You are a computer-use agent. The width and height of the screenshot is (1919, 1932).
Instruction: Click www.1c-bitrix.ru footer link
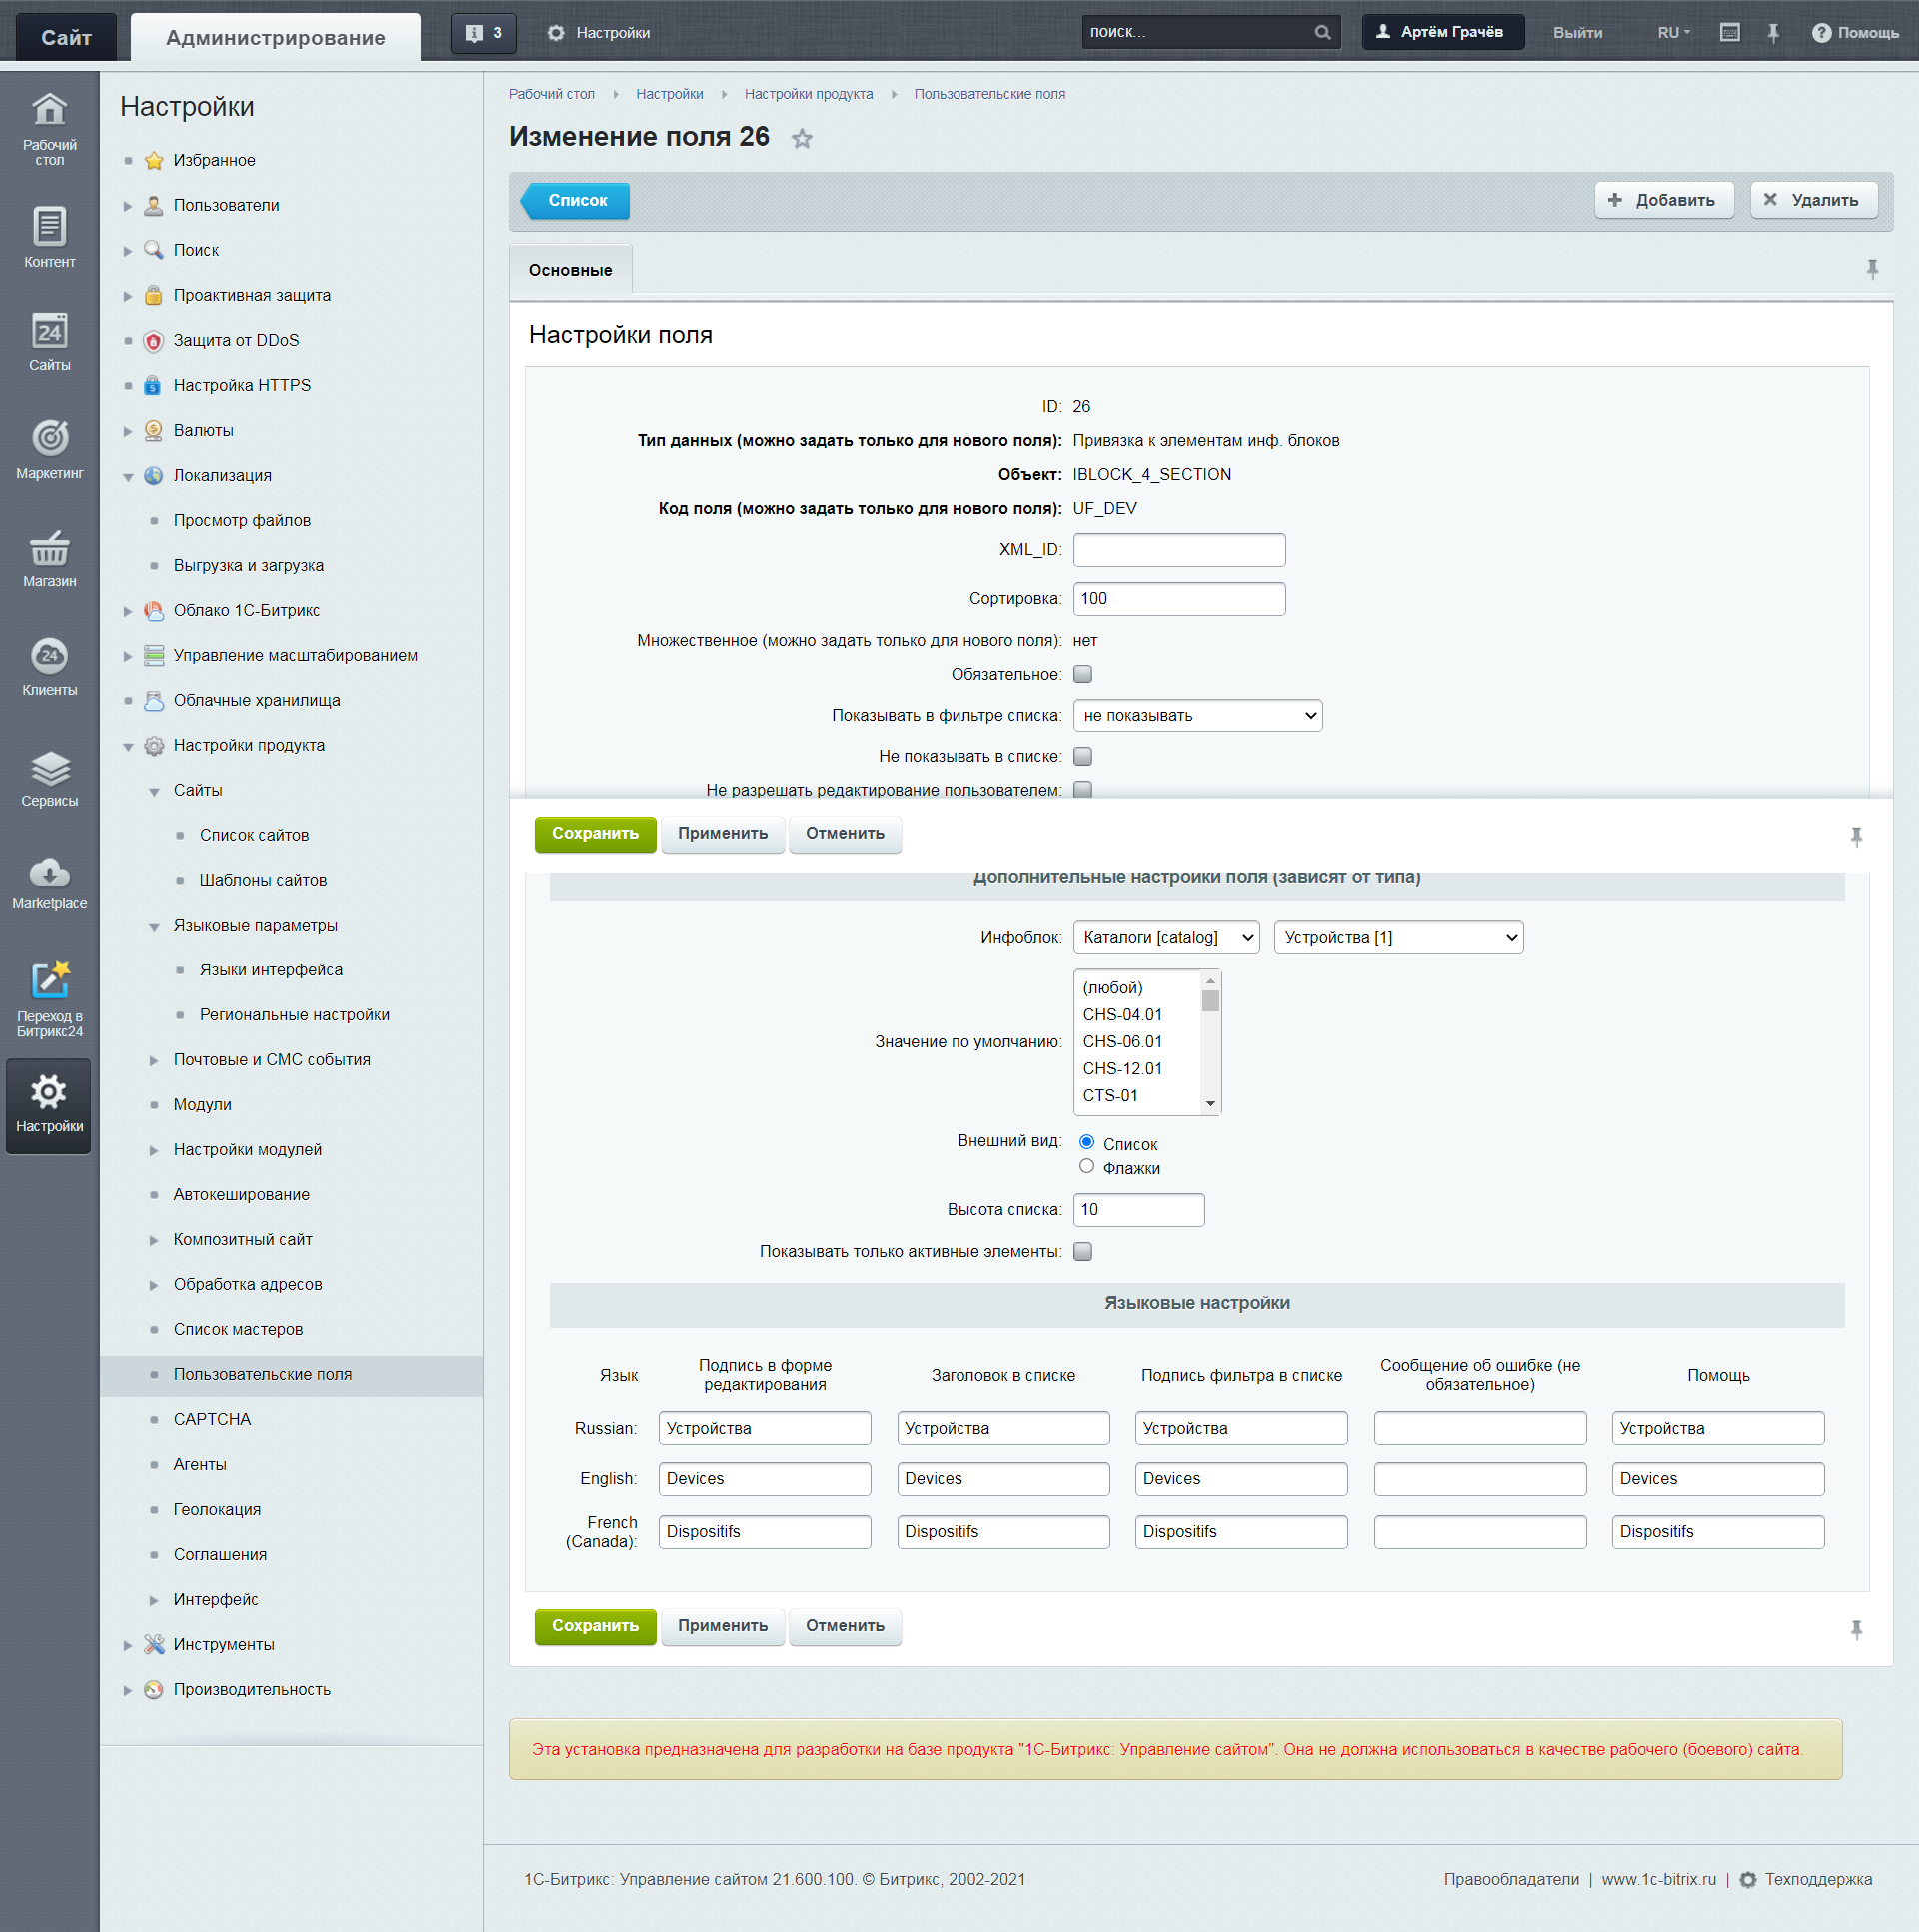pos(1658,1879)
